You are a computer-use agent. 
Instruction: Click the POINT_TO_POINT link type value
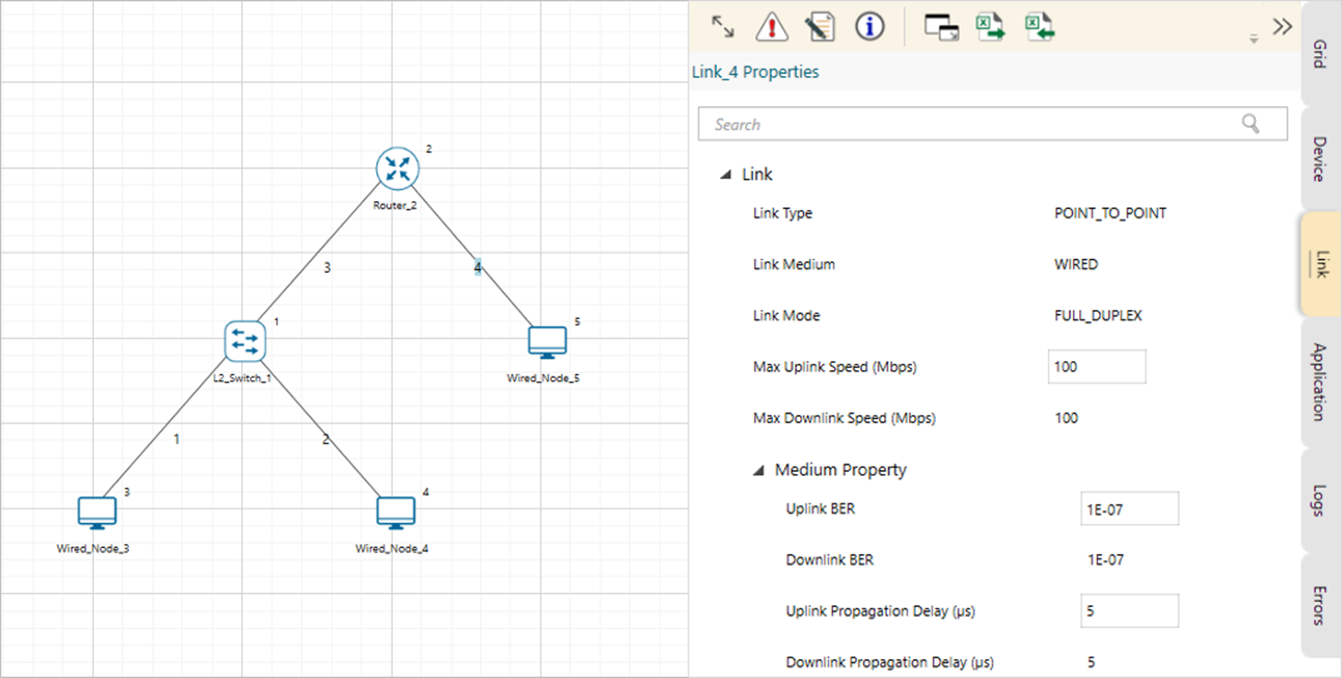pyautogui.click(x=1110, y=213)
